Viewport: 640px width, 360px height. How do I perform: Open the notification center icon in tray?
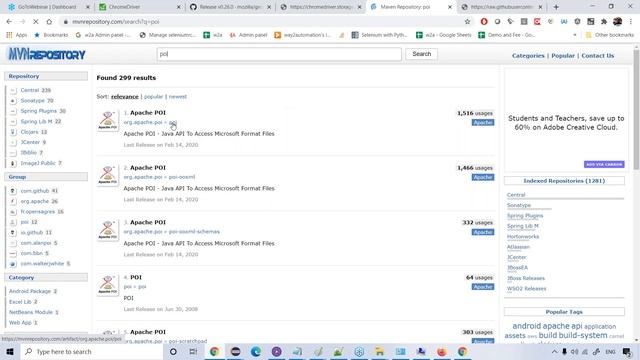point(627,351)
